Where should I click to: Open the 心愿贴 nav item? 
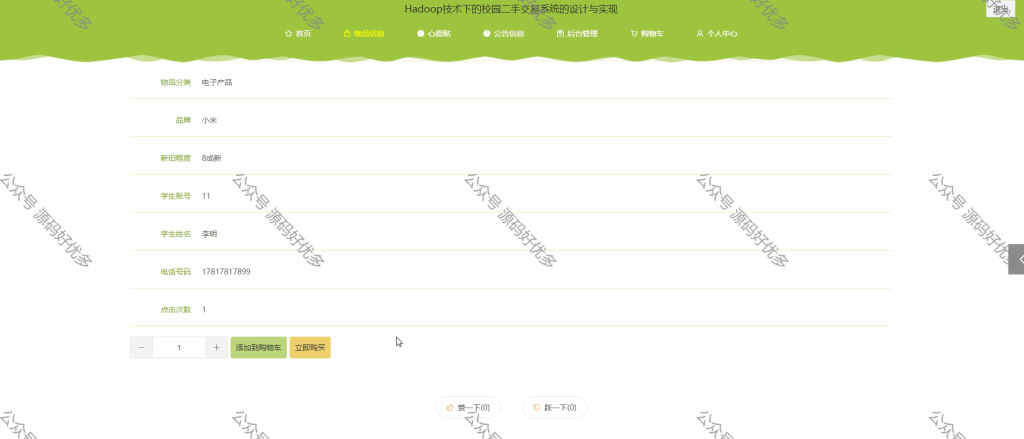(434, 33)
